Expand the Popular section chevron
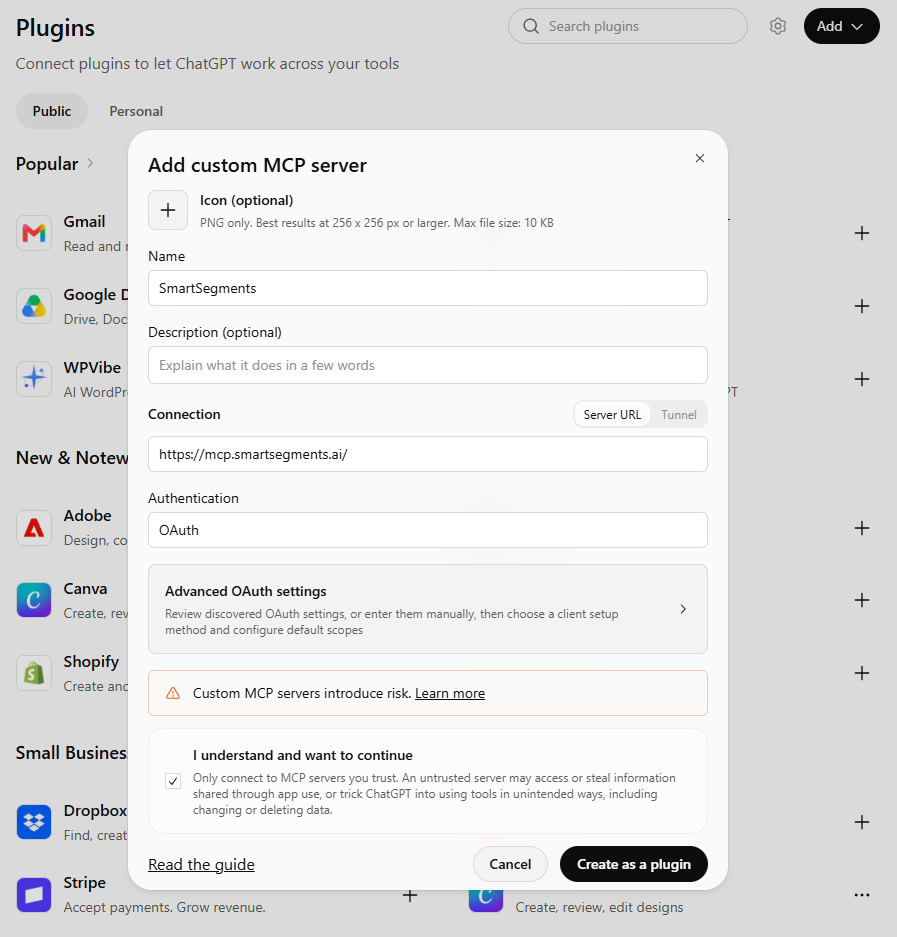 pos(91,163)
